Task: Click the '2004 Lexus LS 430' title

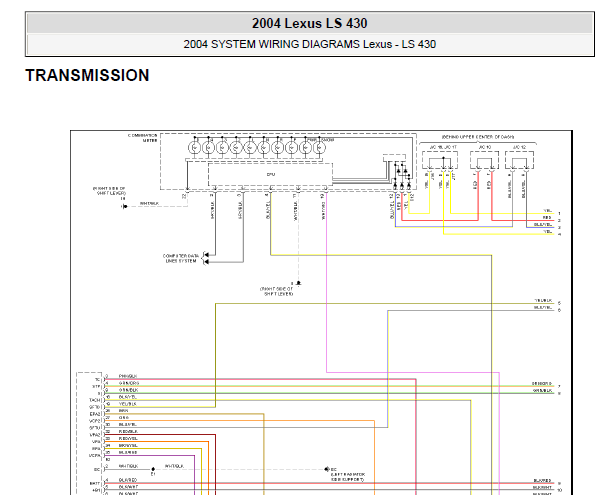Action: pyautogui.click(x=309, y=23)
